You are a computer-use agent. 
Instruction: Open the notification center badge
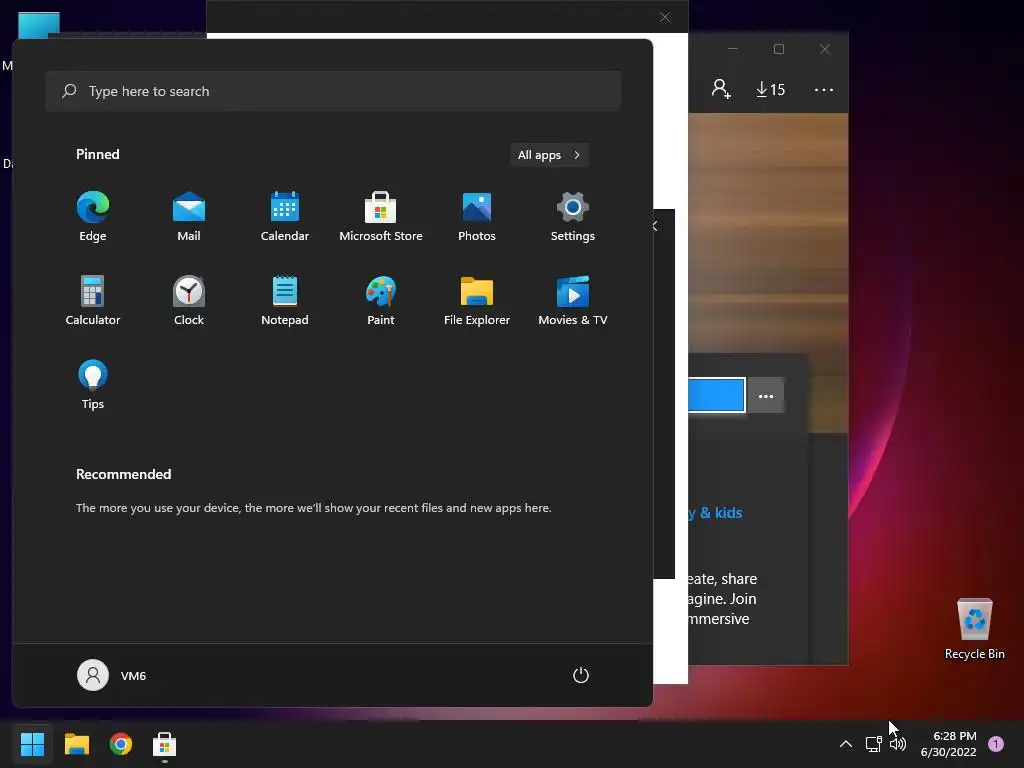tap(996, 744)
